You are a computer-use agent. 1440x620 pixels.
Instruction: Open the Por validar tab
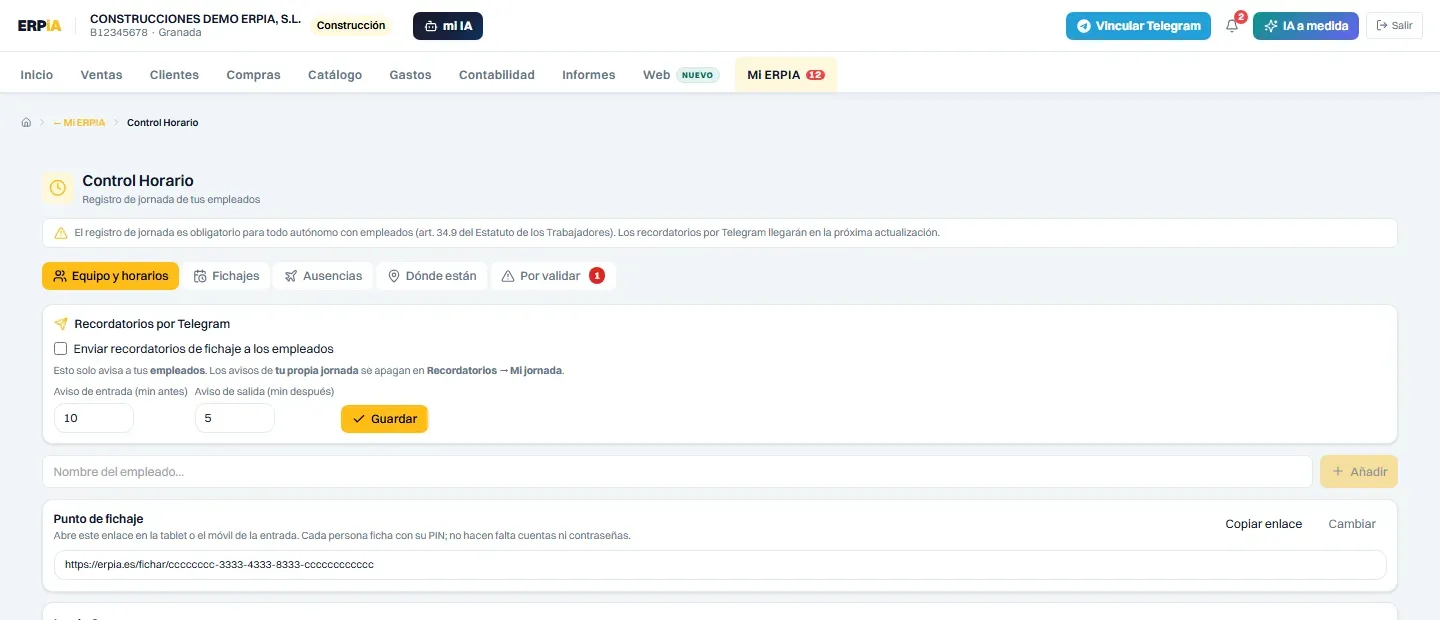pos(553,276)
